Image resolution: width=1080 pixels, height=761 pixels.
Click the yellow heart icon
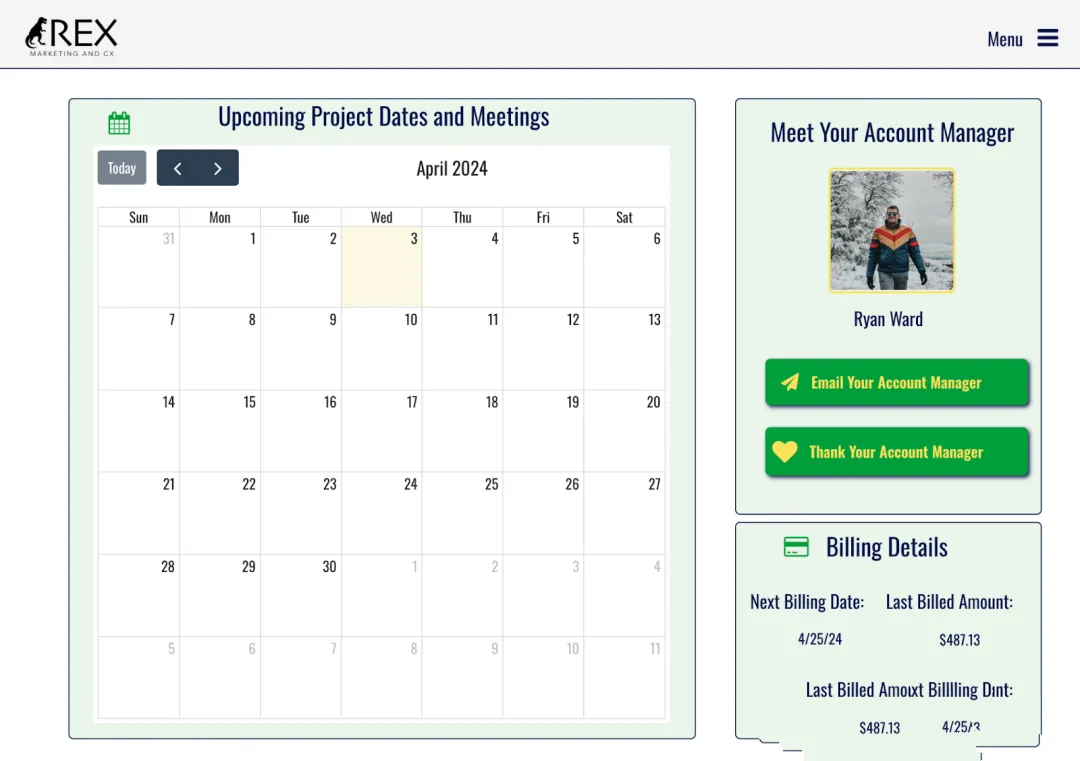(785, 452)
